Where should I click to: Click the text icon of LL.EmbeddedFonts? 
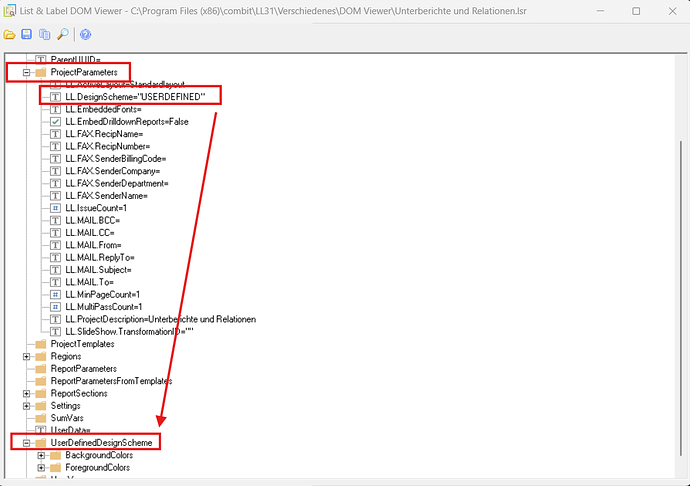coord(55,109)
